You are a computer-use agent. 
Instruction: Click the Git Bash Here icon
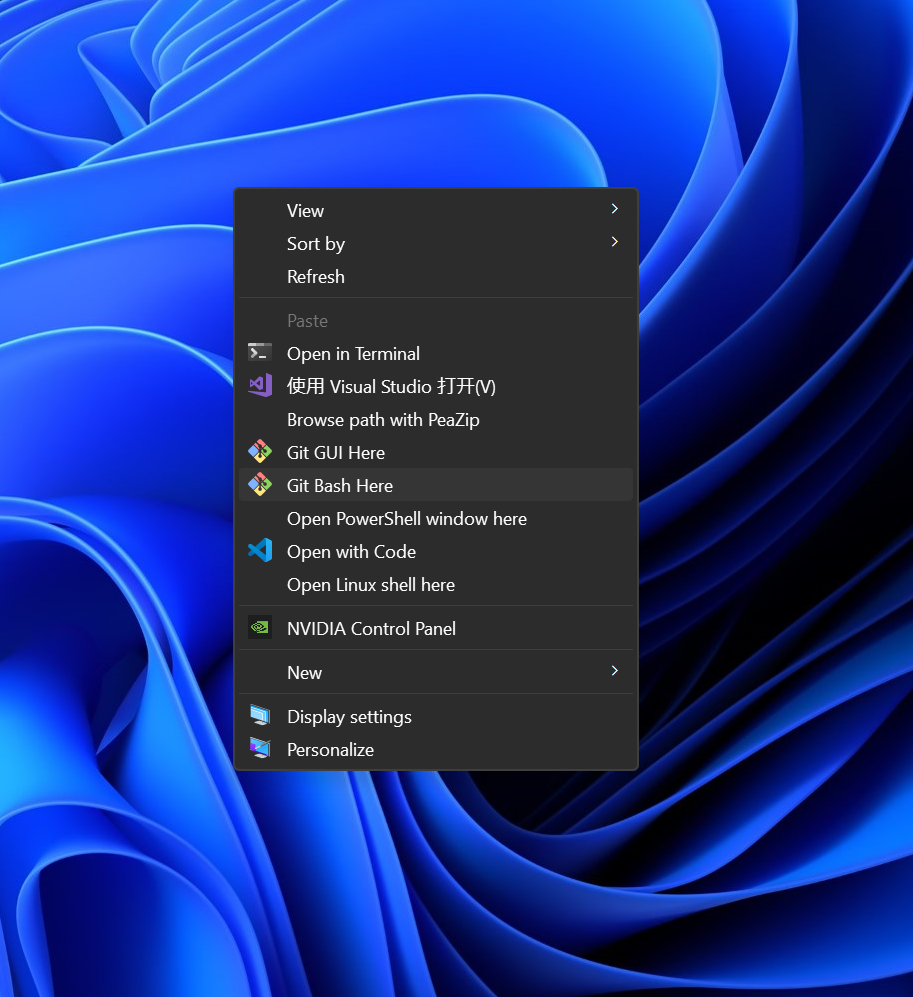(260, 485)
